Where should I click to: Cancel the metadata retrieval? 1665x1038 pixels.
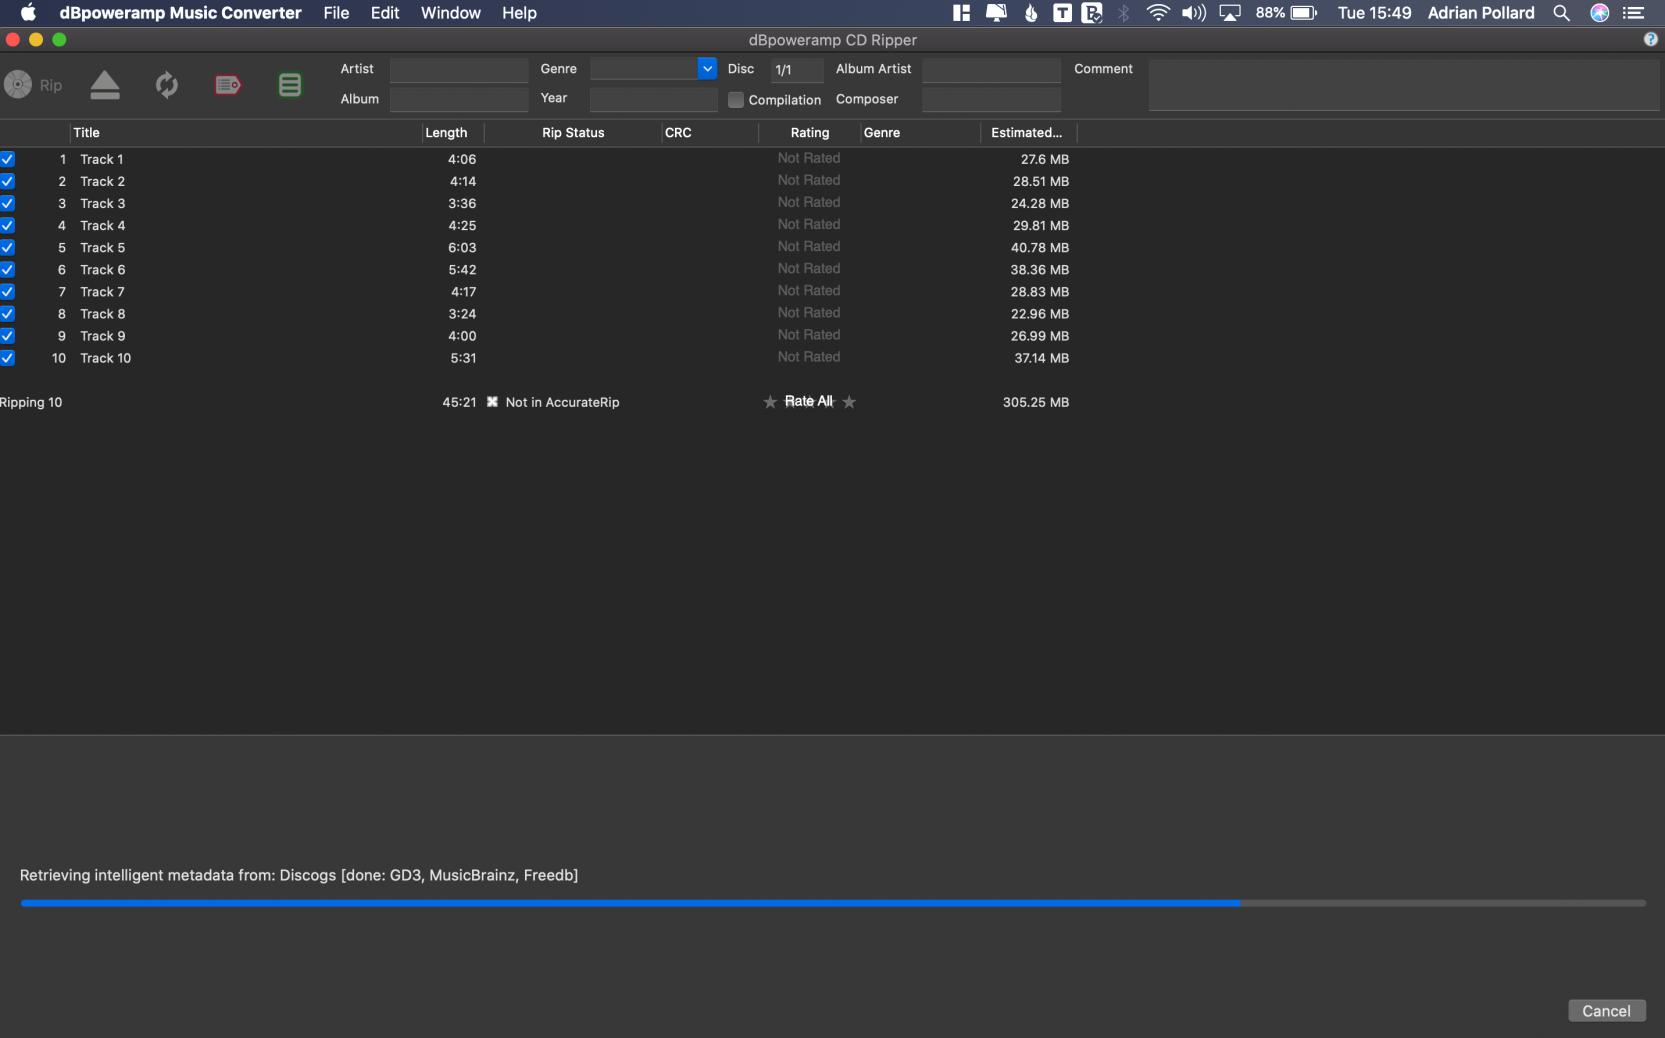1606,1011
